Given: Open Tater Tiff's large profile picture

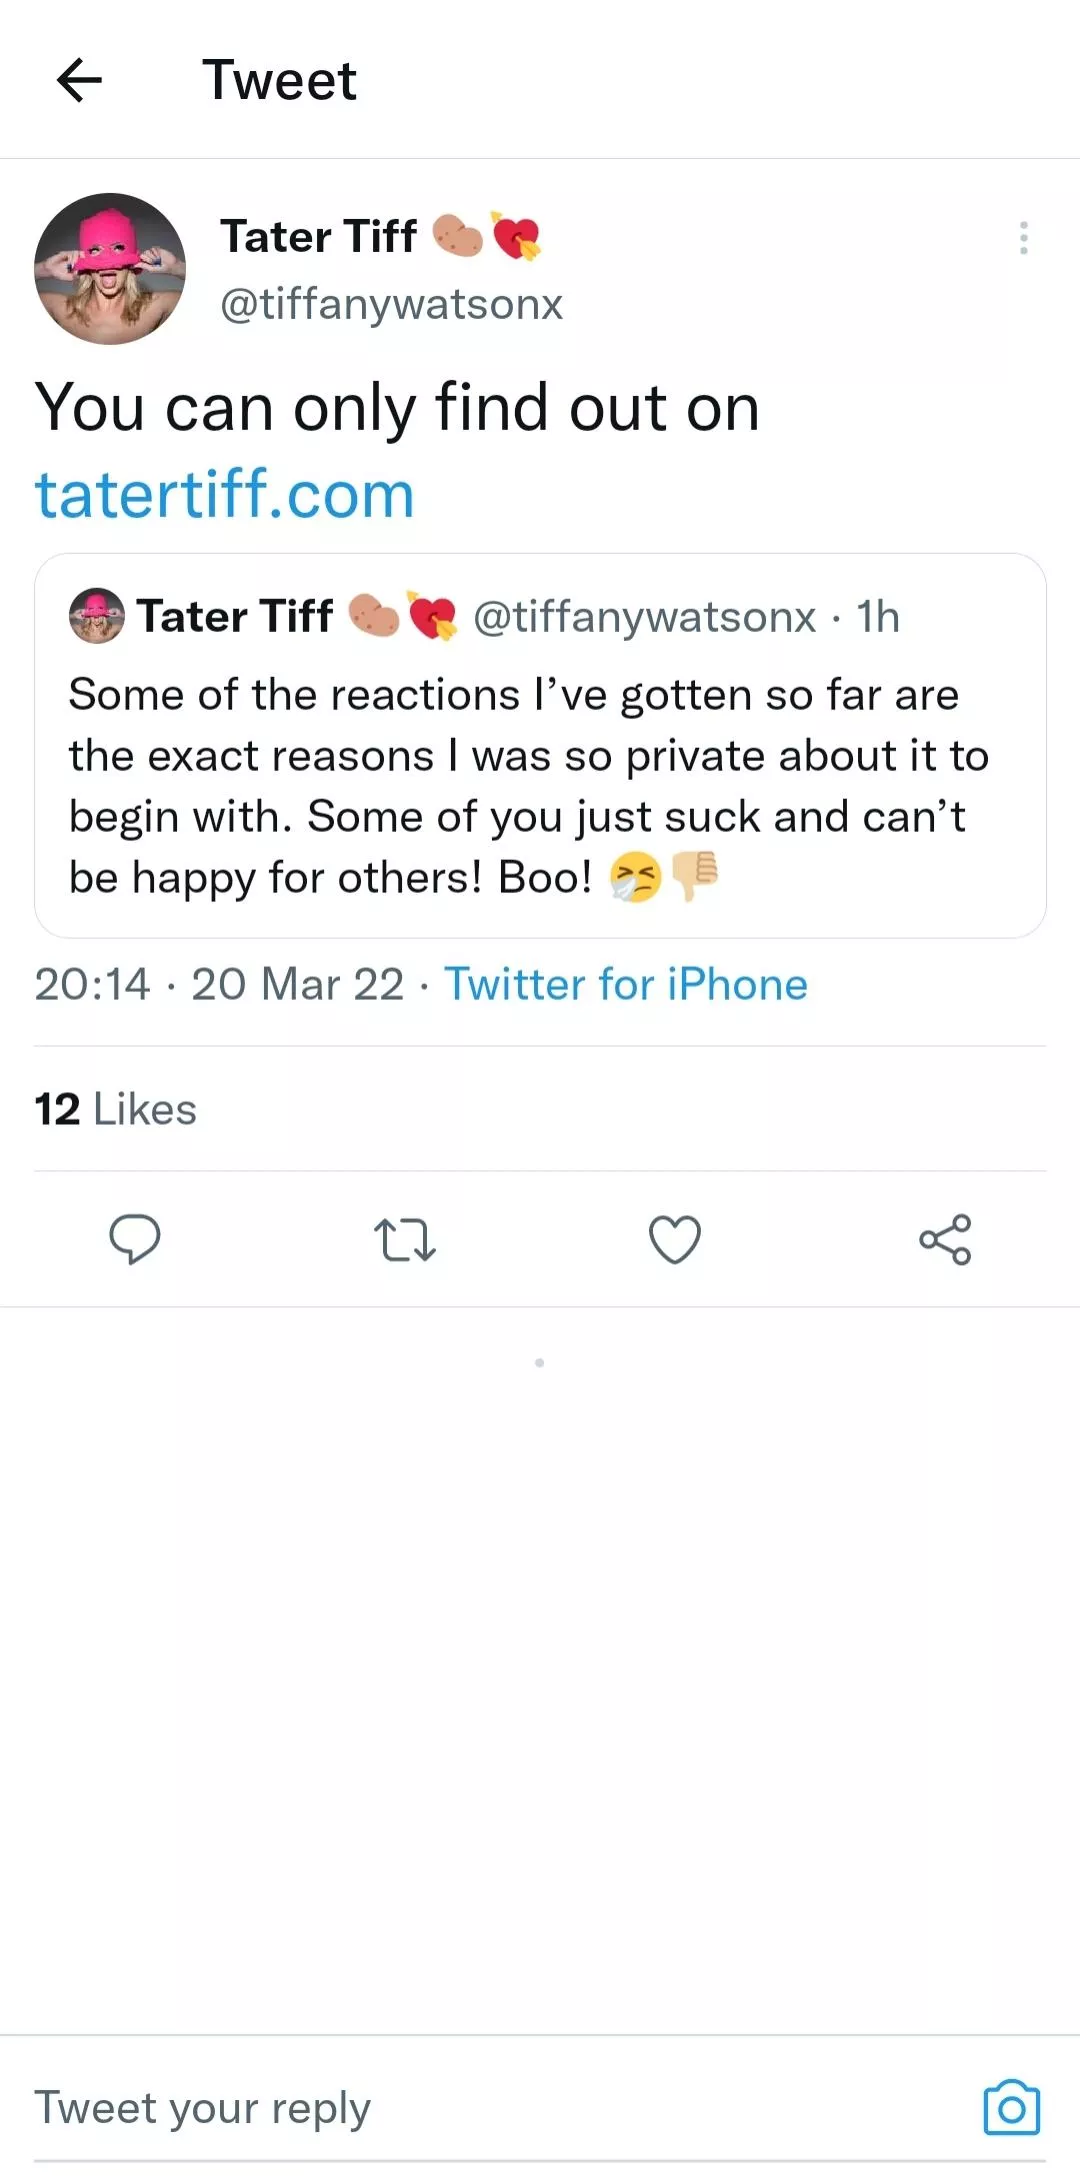Looking at the screenshot, I should click(x=110, y=269).
